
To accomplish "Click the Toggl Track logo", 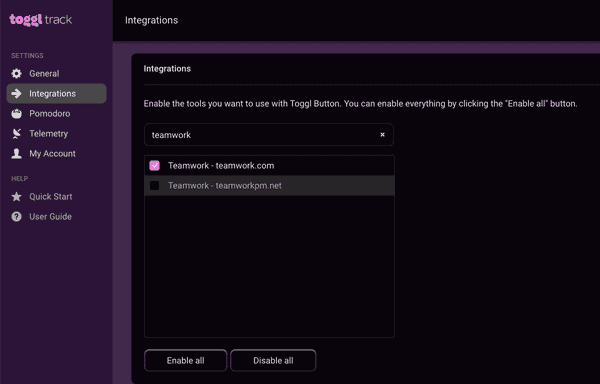I will [x=41, y=20].
